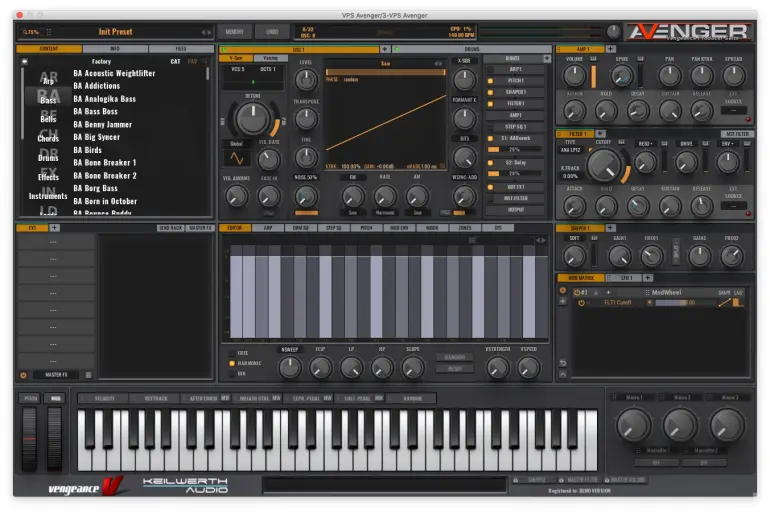Screen dimensions: 770x512
Task: Select the BA Analogika Bass preset
Action: point(105,99)
